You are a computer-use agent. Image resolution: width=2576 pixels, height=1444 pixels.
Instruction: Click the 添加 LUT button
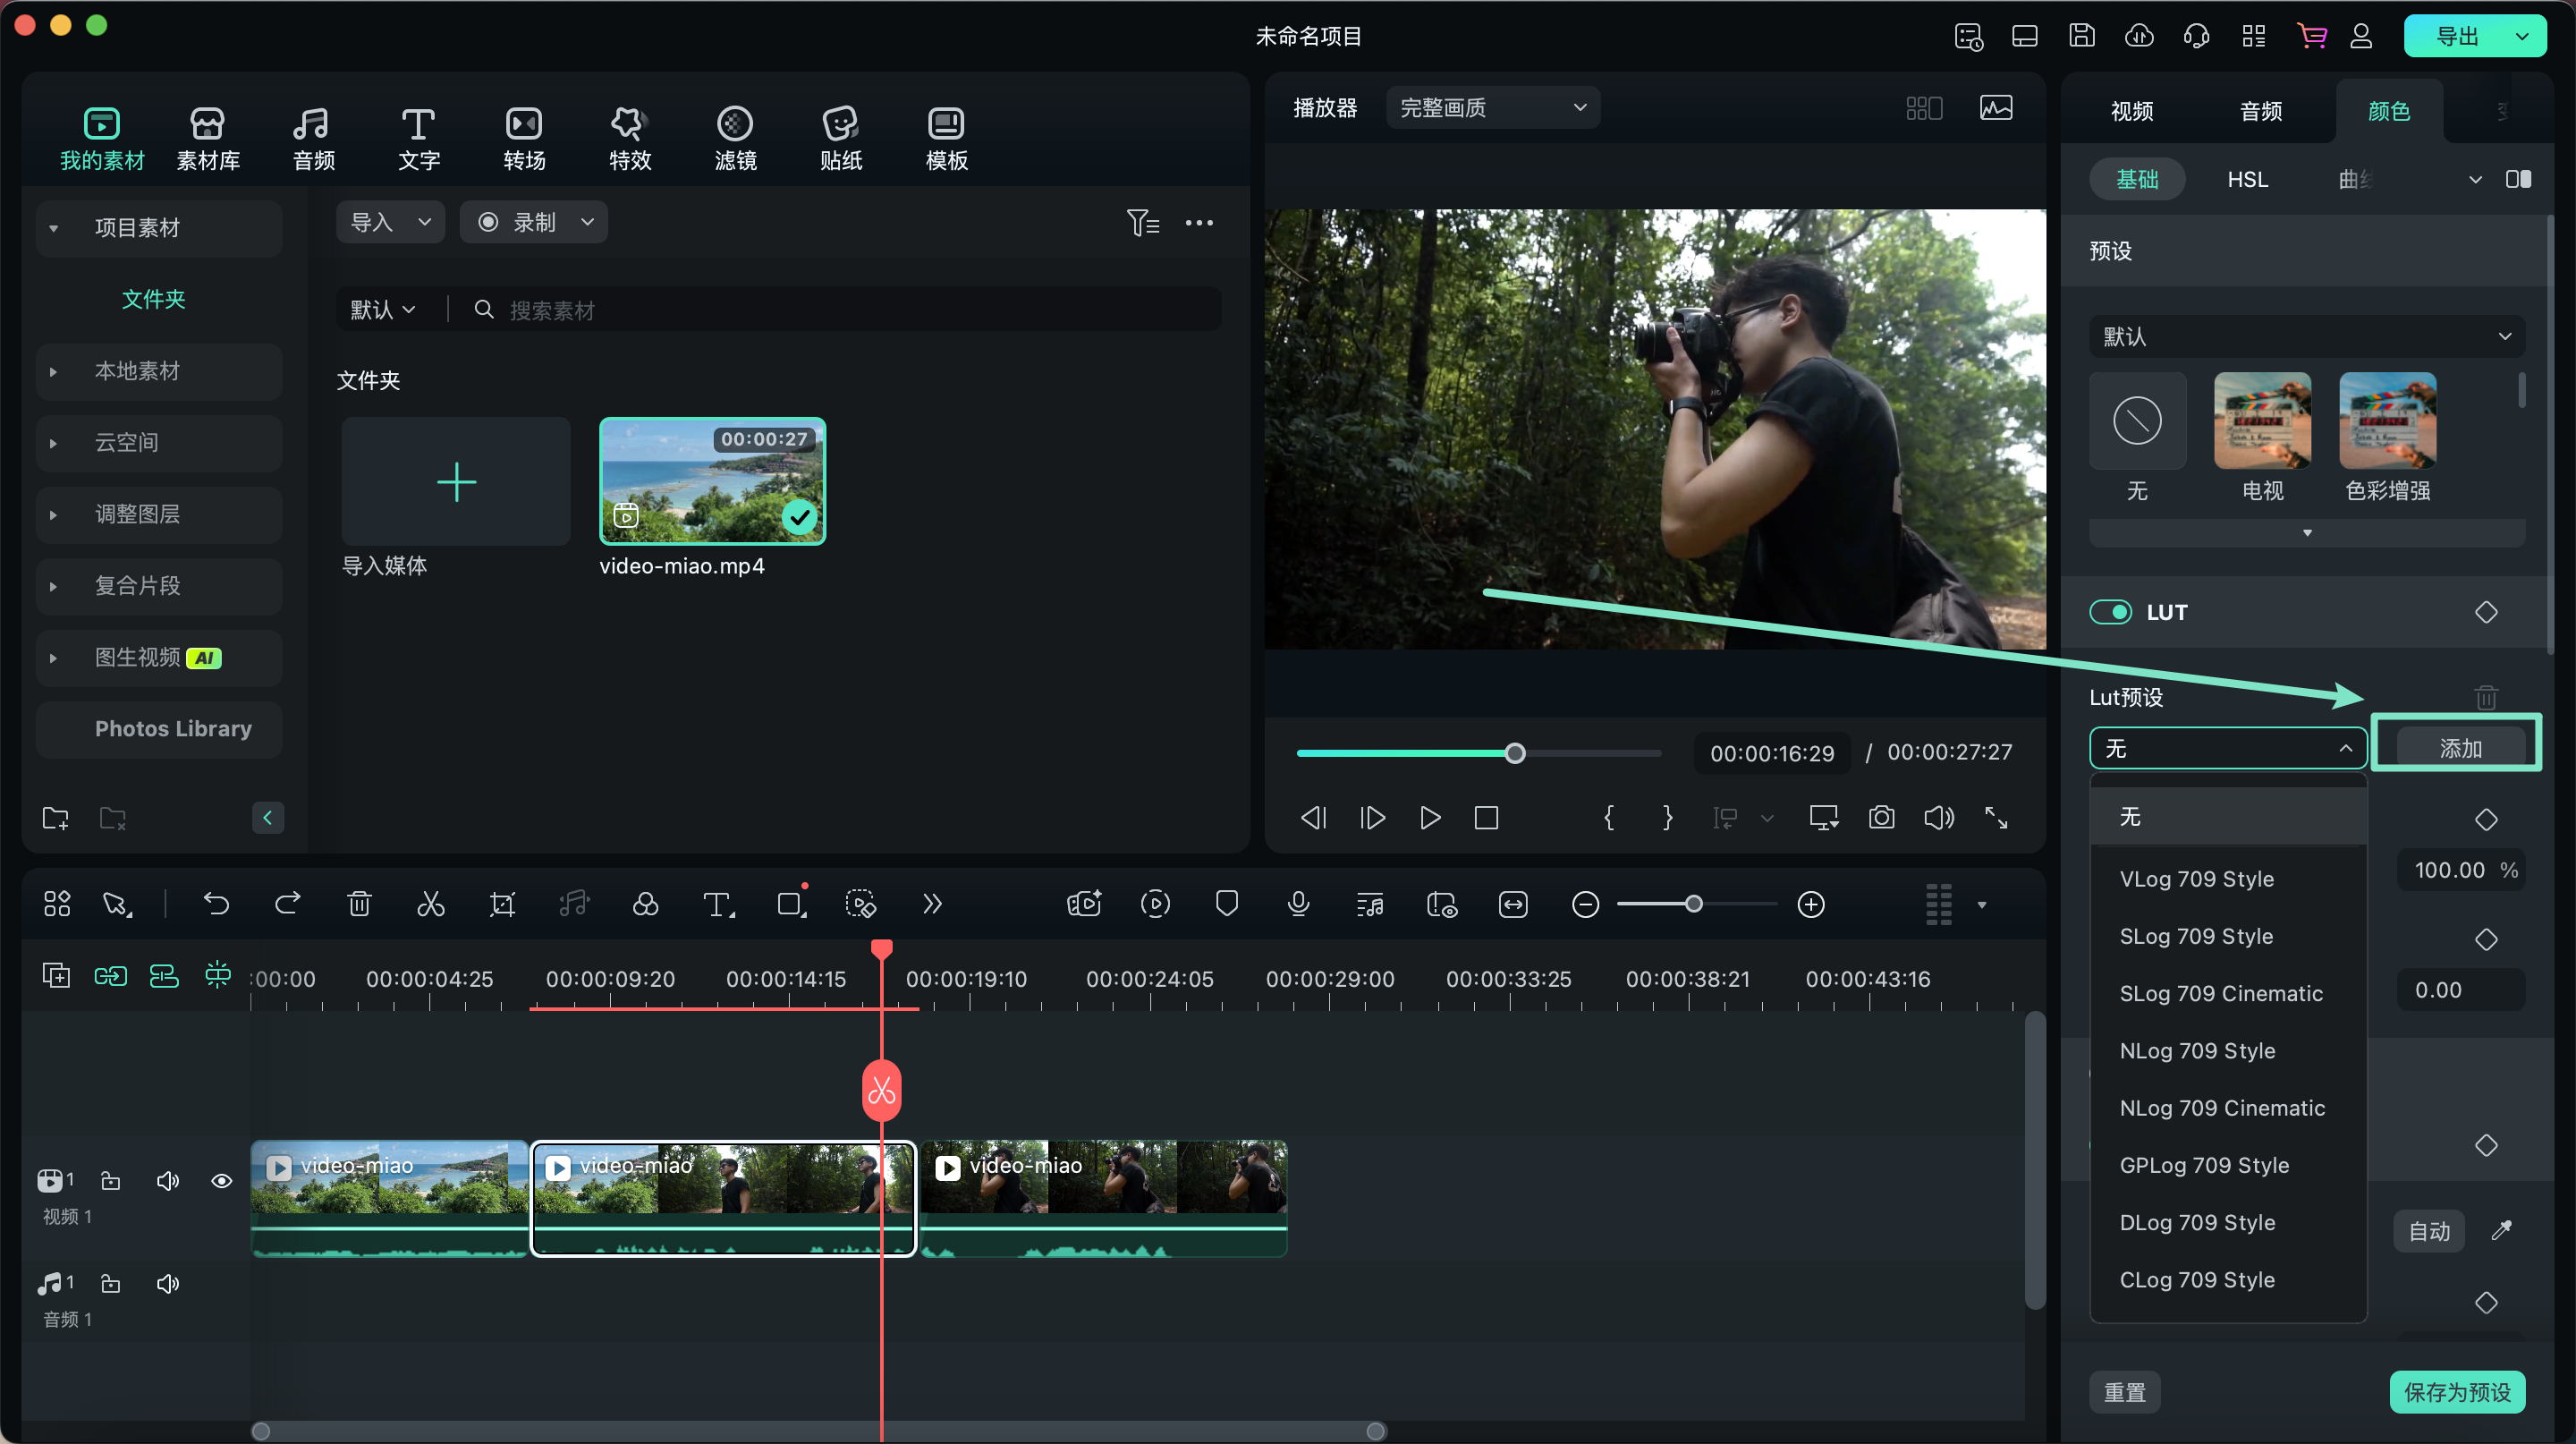click(2457, 745)
